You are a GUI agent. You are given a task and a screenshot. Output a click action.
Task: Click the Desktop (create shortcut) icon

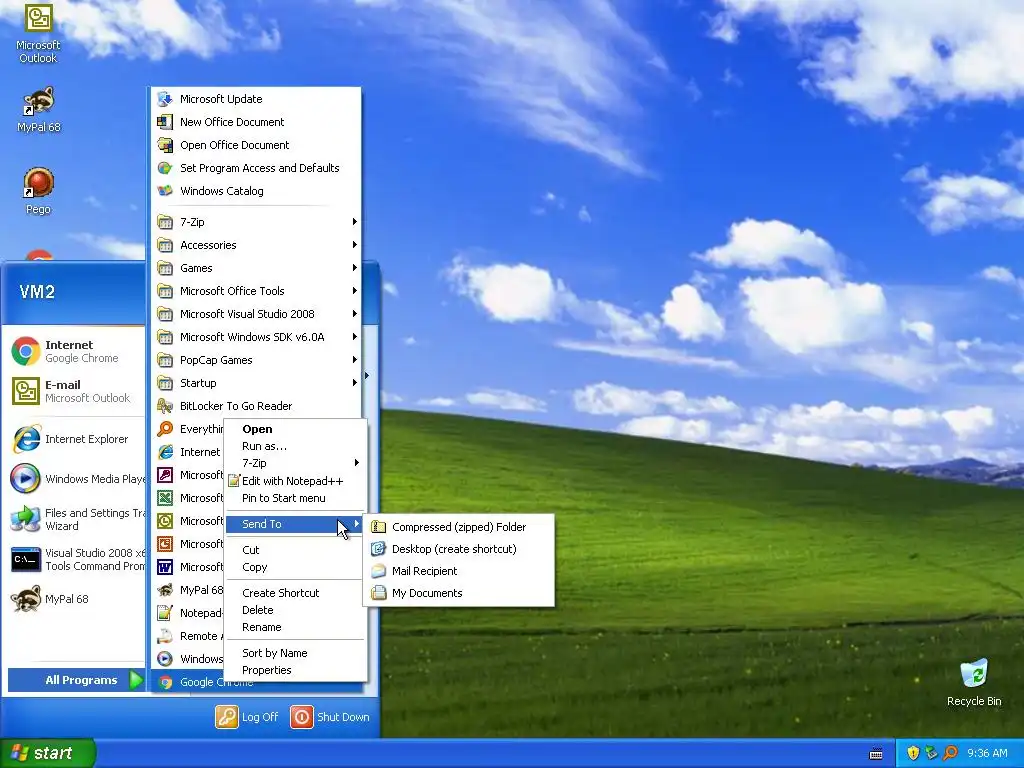tap(378, 549)
